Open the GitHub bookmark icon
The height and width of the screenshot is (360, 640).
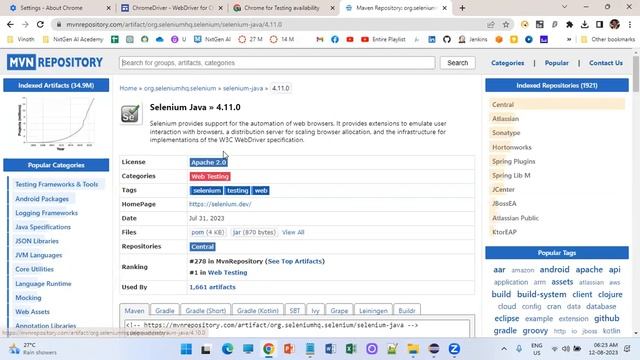(x=447, y=40)
